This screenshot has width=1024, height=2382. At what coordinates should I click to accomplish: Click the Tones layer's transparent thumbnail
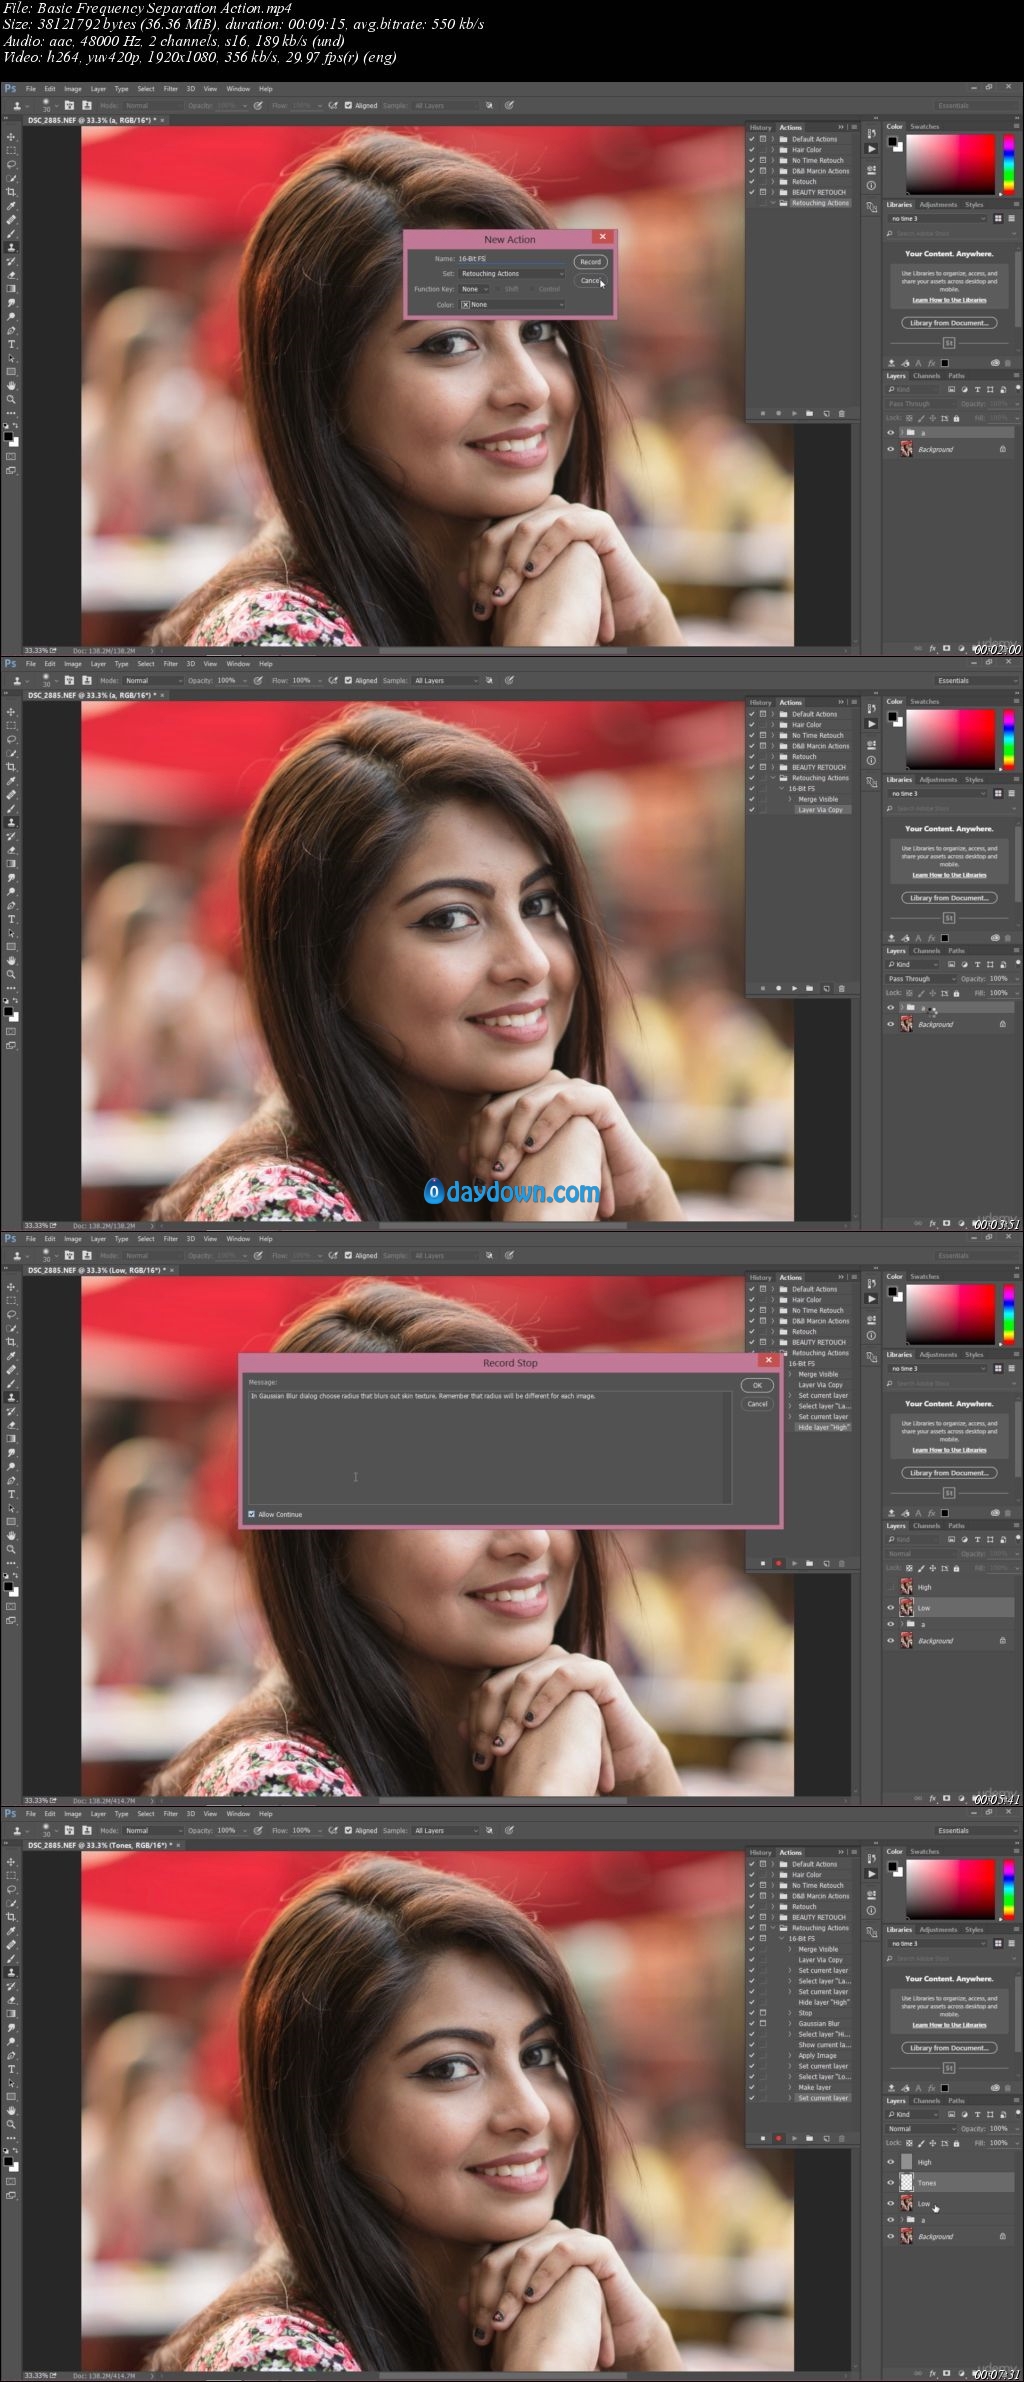(x=907, y=2182)
